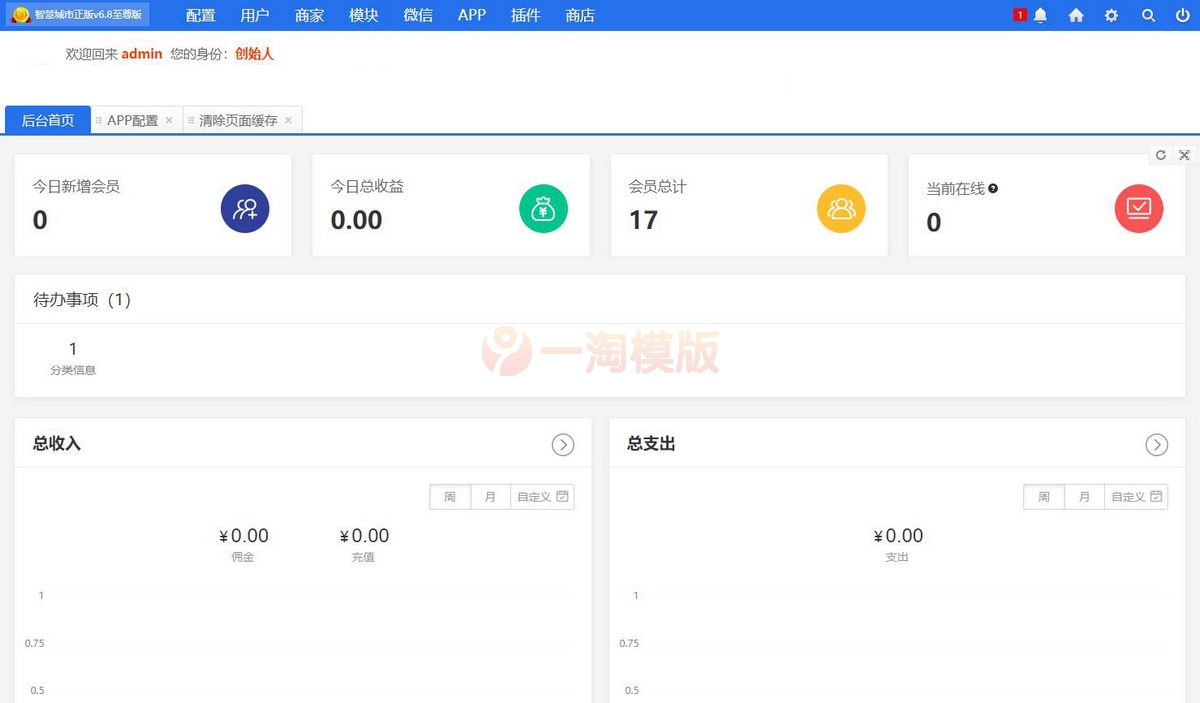
Task: Click the yellow 会员总计 members icon
Action: click(x=841, y=208)
